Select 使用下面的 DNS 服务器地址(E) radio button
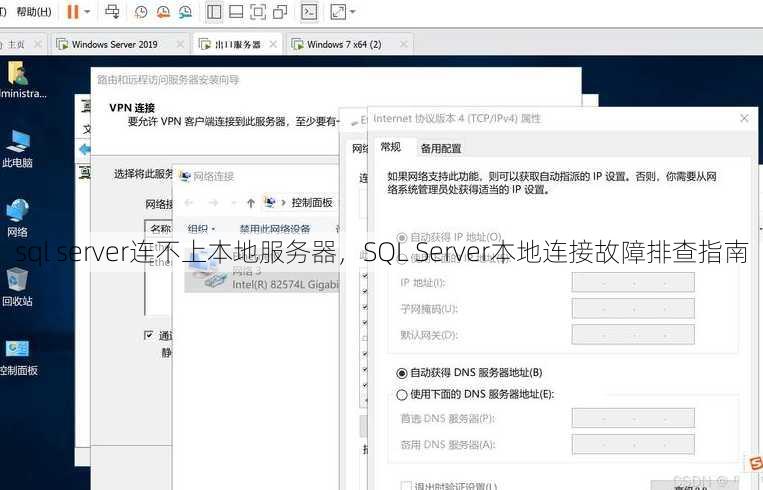This screenshot has width=763, height=490. [x=401, y=395]
